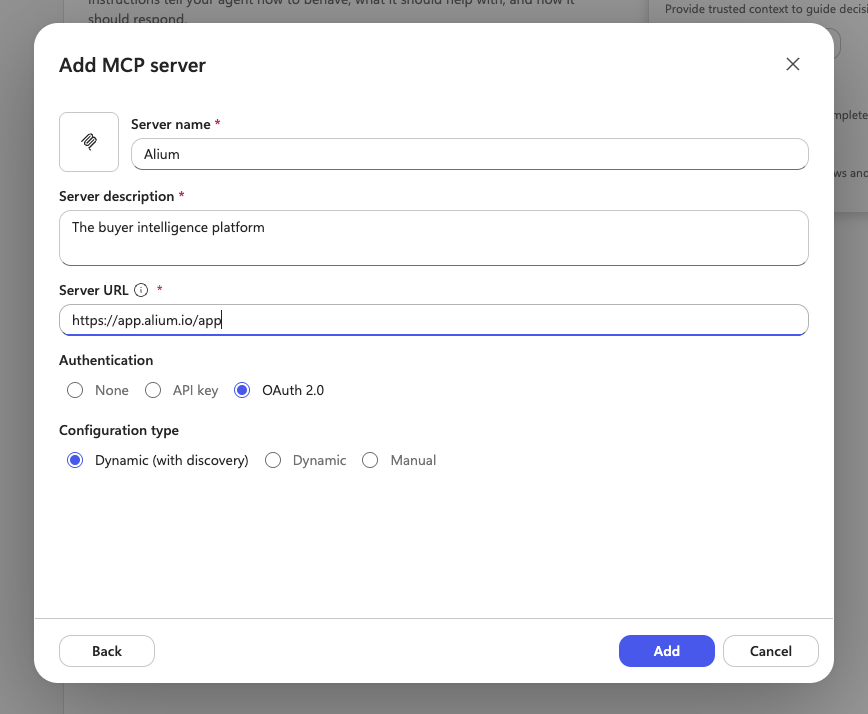Go back using the Back button

click(107, 651)
